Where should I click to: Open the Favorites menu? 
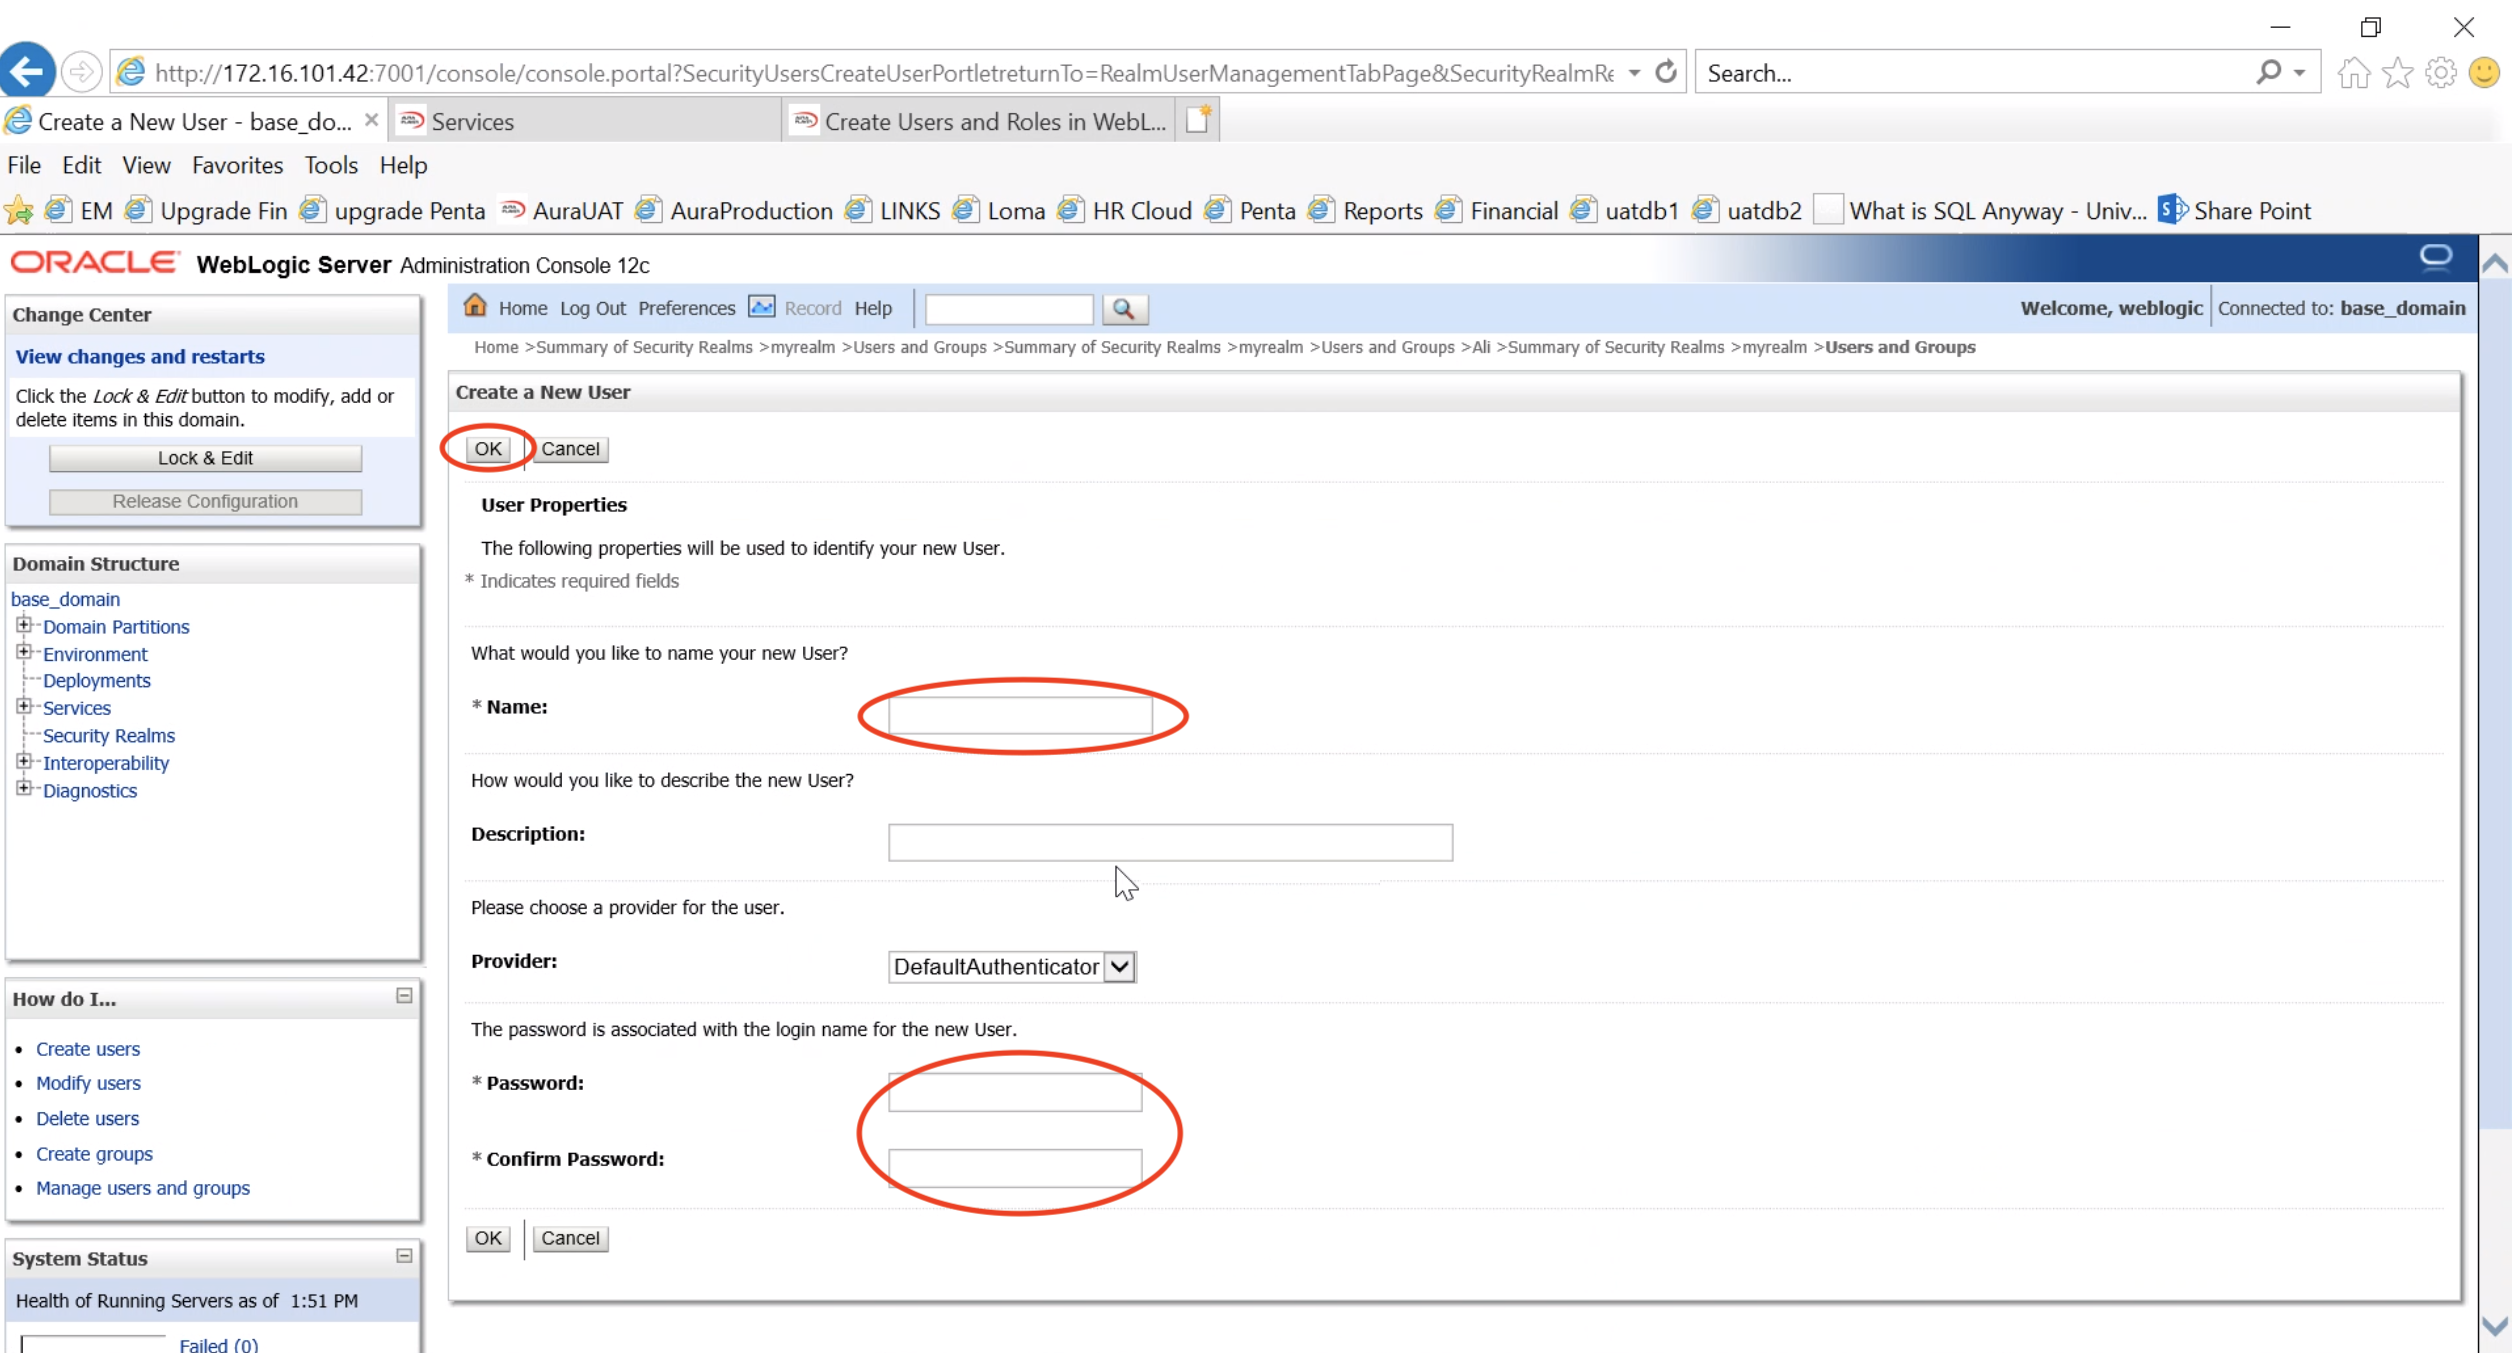[237, 165]
